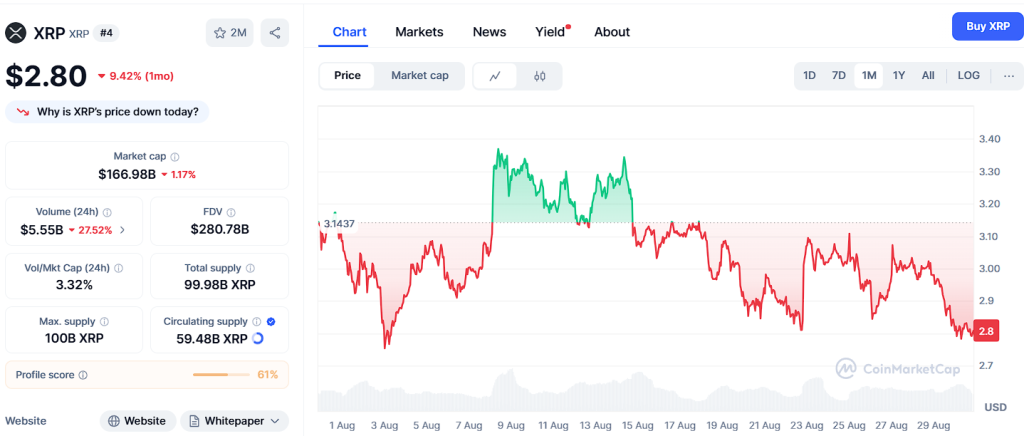Toggle the LOG scale option
The width and height of the screenshot is (1024, 436).
[968, 76]
